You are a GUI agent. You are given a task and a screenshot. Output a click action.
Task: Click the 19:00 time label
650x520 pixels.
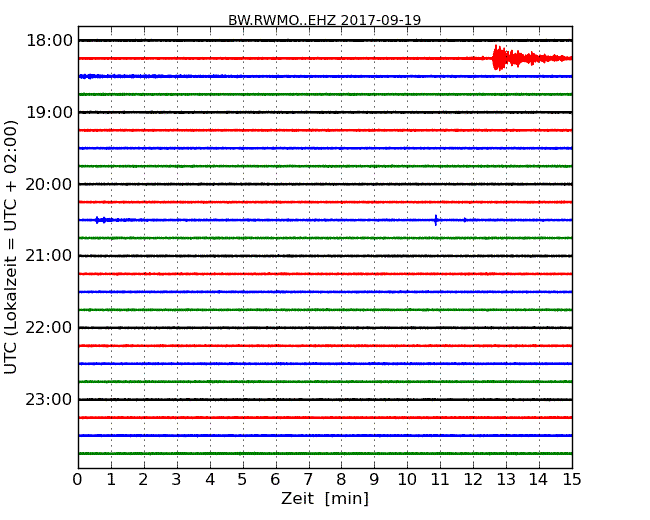[x=49, y=112]
